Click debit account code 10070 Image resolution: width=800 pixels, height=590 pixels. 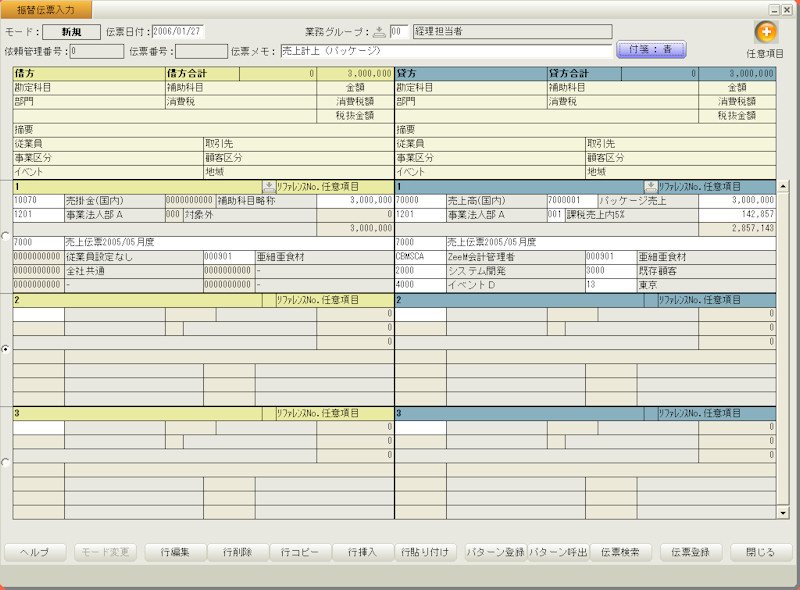(39, 201)
